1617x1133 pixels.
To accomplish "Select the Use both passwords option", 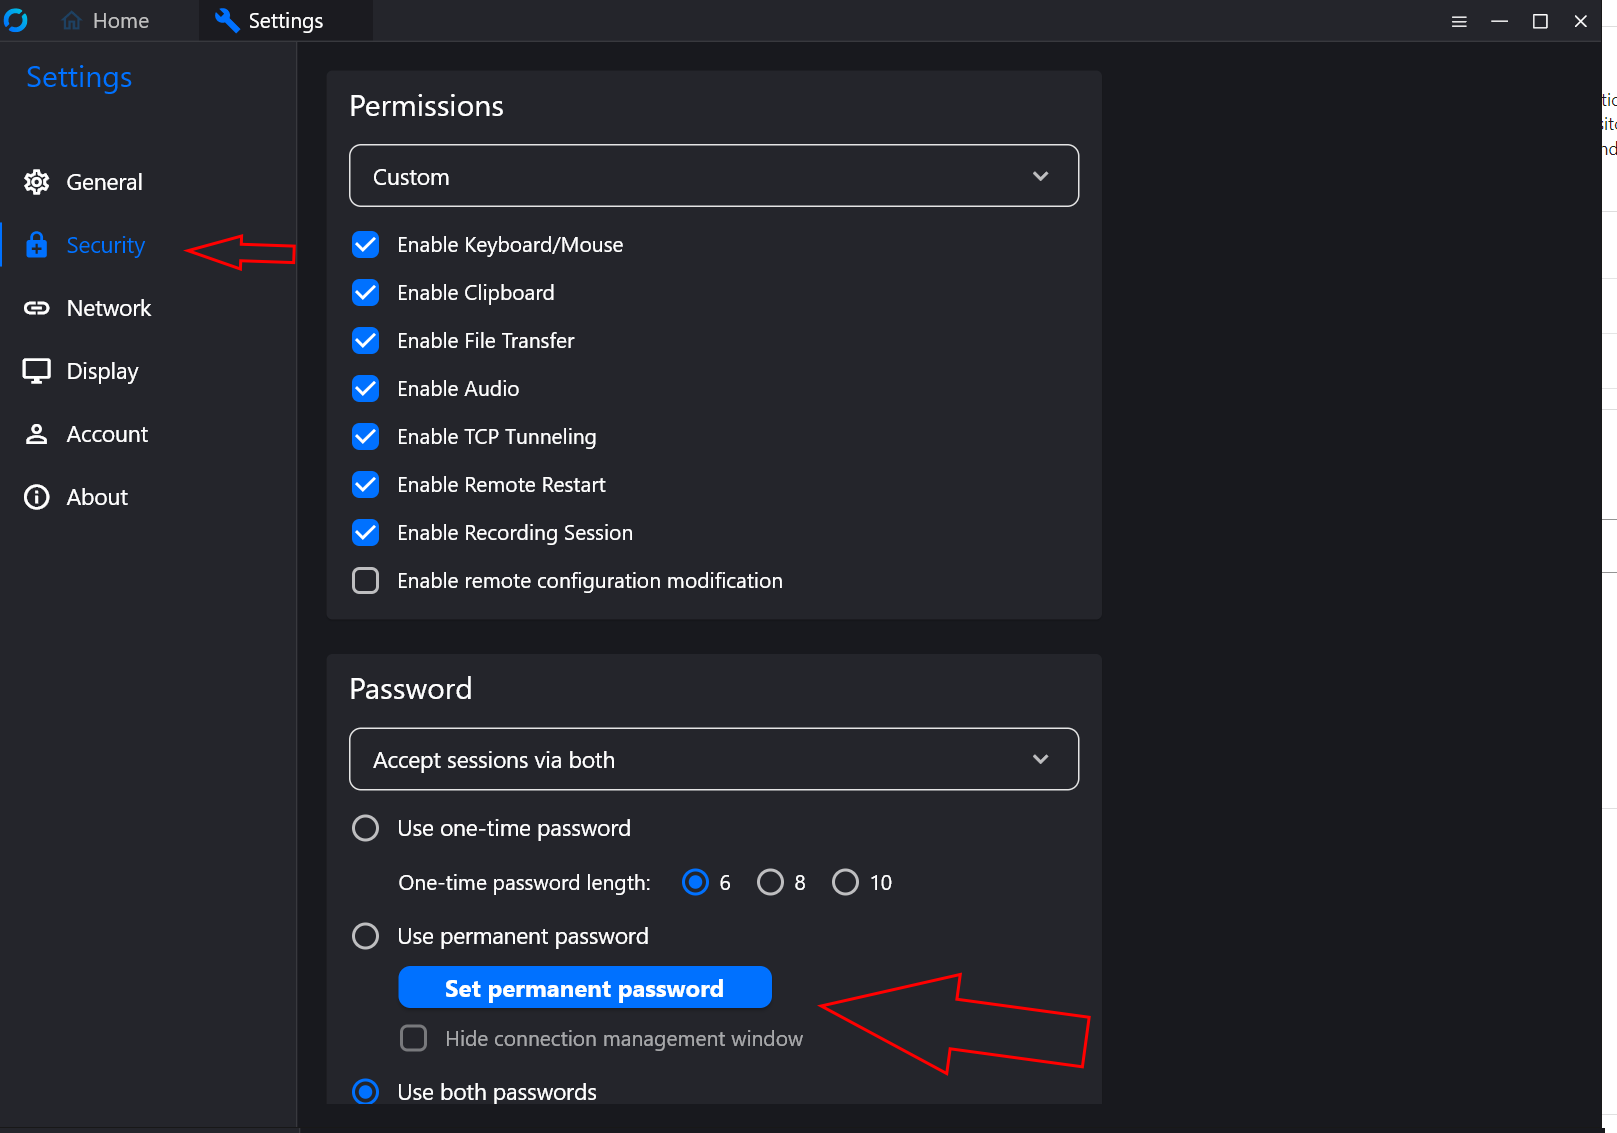I will (365, 1091).
